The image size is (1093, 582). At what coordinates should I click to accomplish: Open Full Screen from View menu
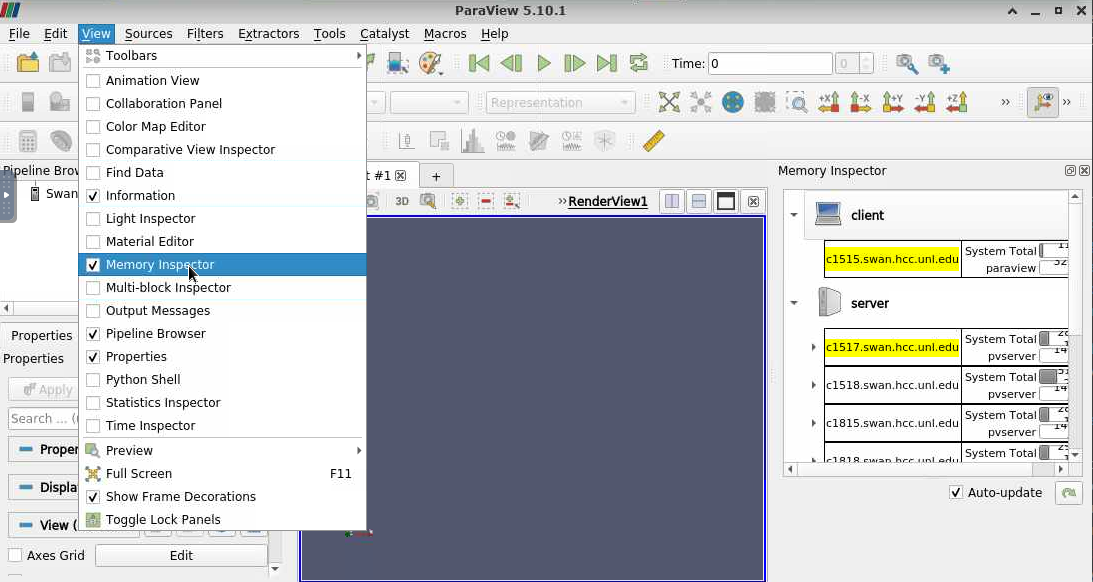coord(222,474)
